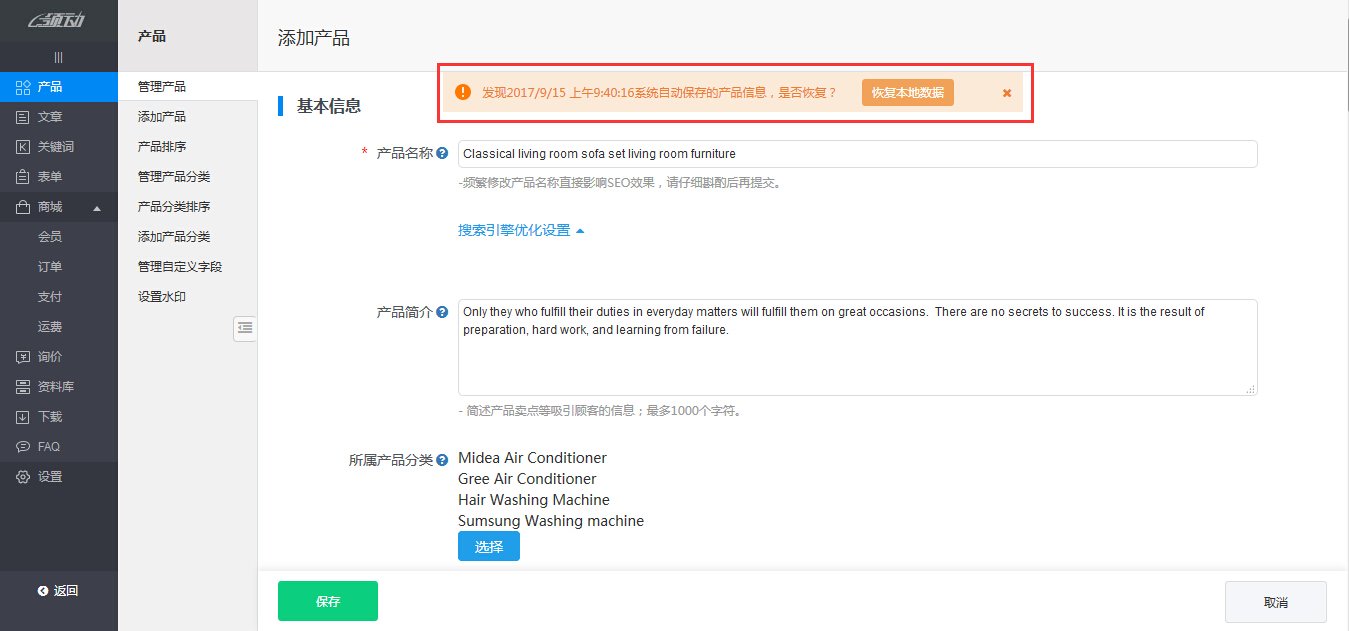Screen dimensions: 1349x631
Task: Toggle the sidebar collapse handle at top
Action: (58, 57)
